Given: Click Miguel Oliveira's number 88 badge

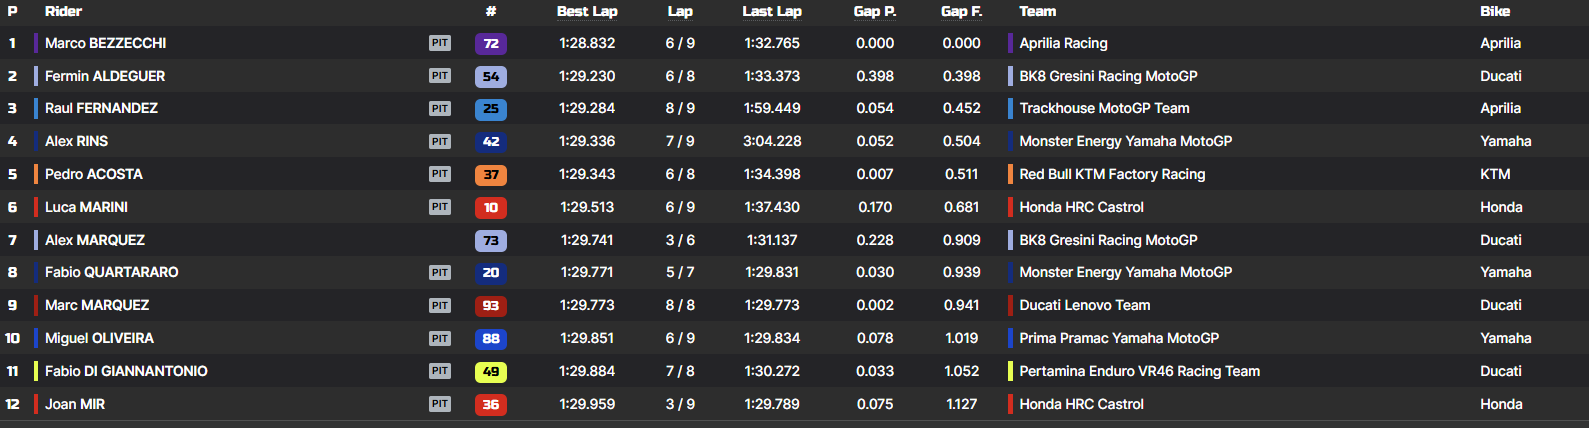Looking at the screenshot, I should coord(490,338).
